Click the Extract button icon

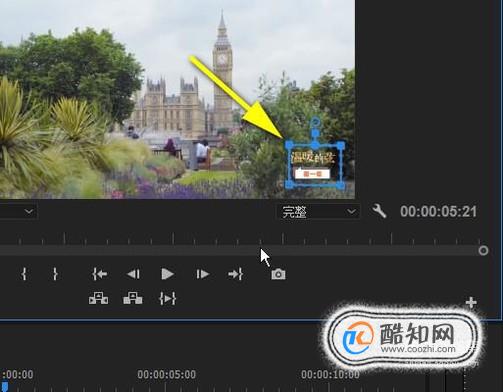tap(133, 299)
